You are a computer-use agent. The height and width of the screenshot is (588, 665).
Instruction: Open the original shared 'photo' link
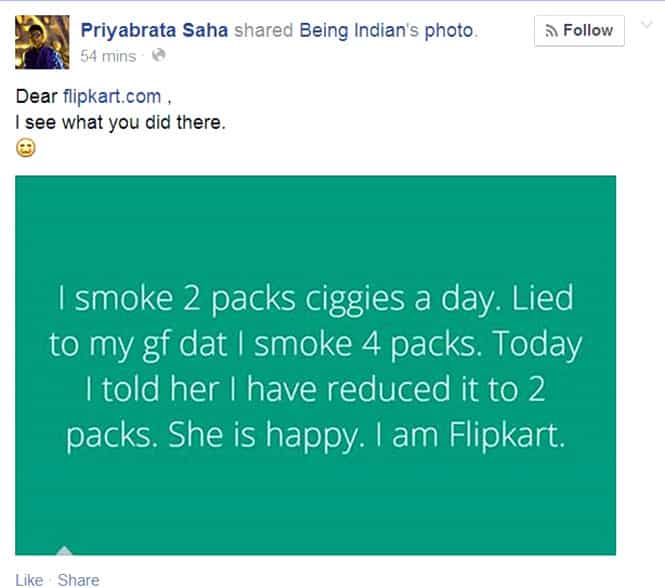tap(449, 31)
